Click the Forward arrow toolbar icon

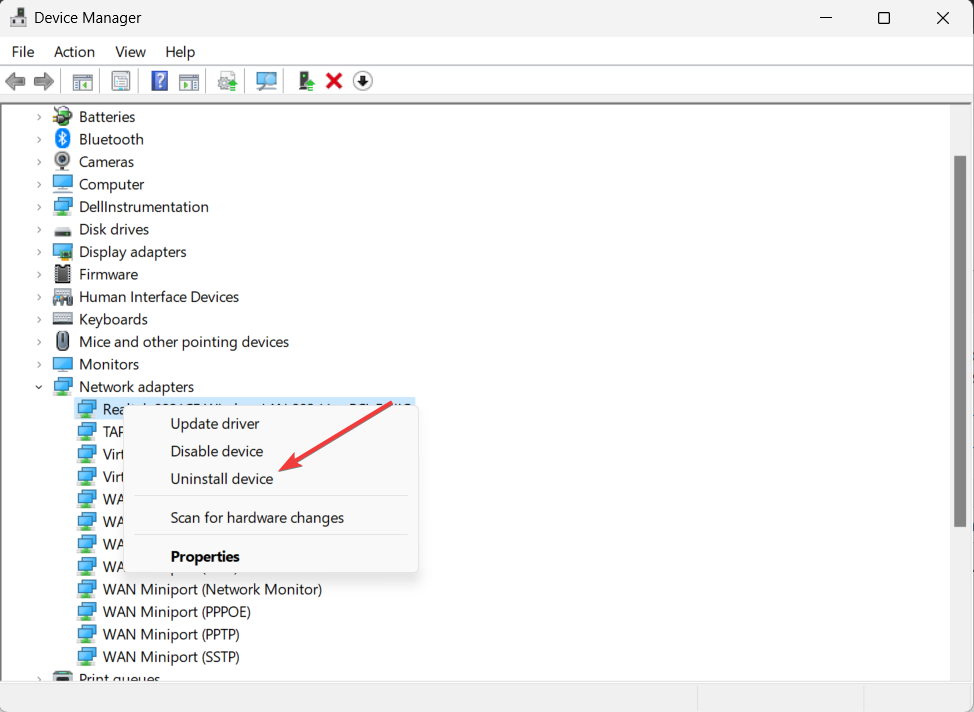tap(43, 81)
